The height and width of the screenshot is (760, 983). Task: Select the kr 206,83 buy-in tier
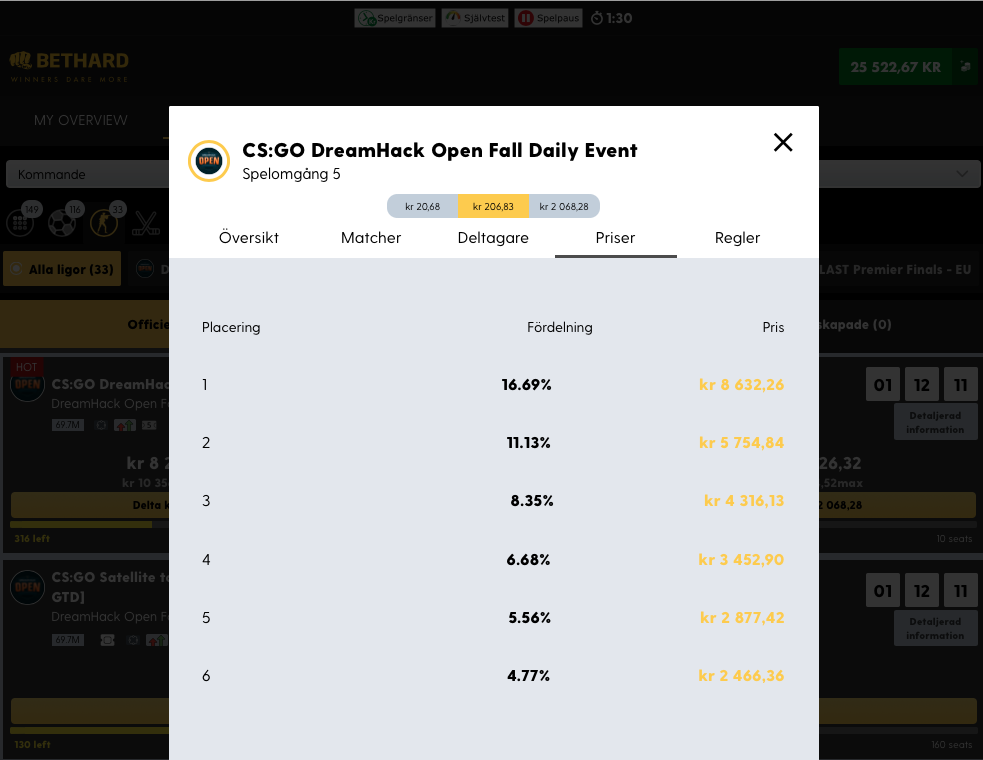494,206
